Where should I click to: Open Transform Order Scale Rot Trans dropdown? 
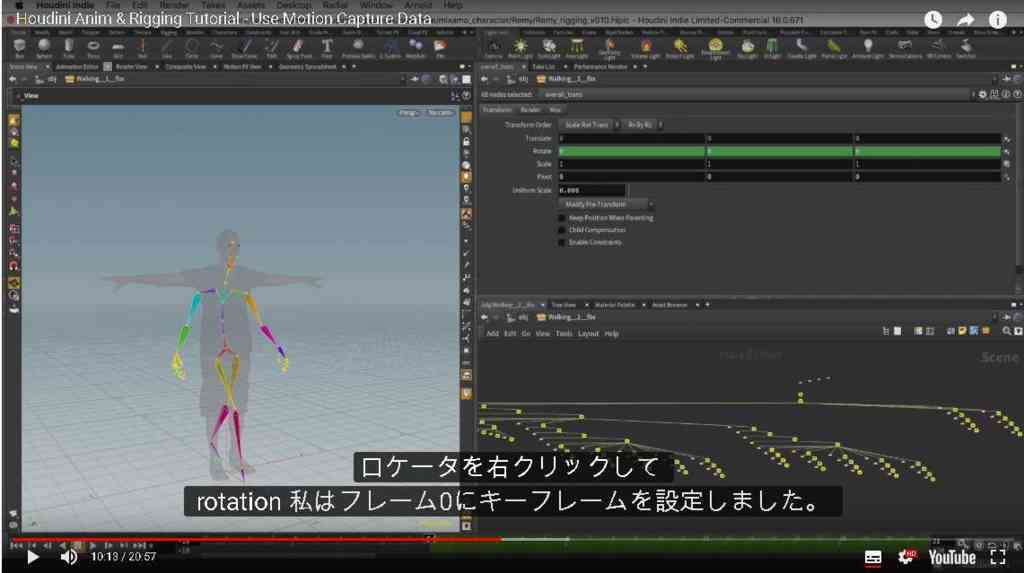pos(588,125)
